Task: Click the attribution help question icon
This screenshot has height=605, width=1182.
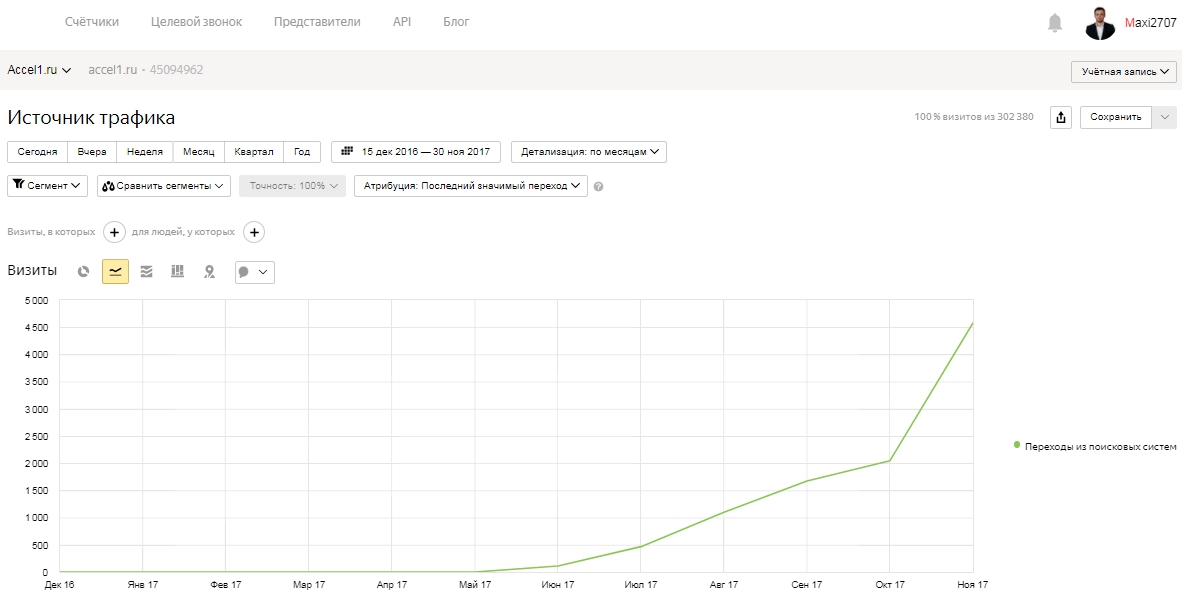Action: tap(599, 186)
